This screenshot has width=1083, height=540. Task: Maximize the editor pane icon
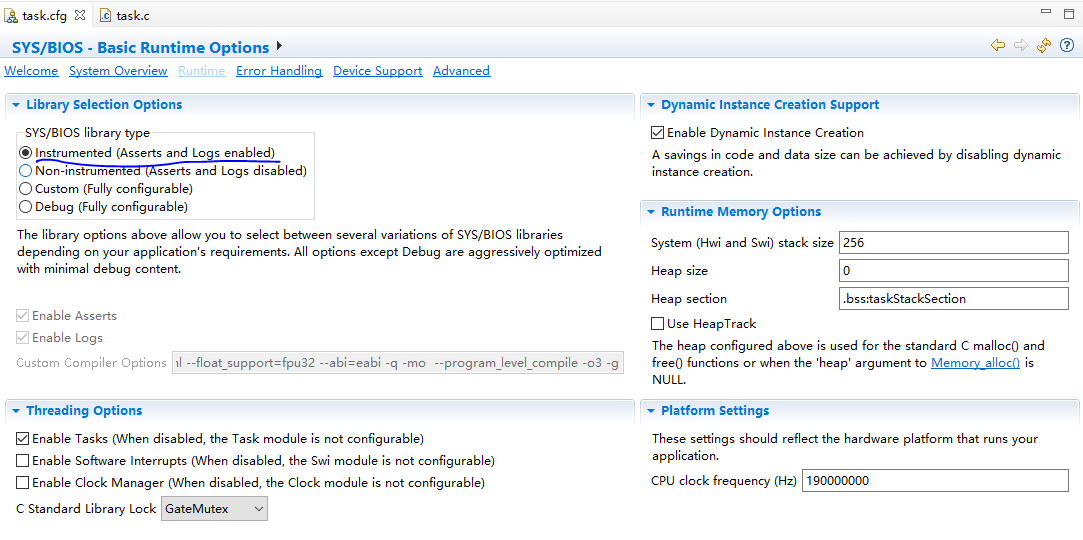point(1068,12)
